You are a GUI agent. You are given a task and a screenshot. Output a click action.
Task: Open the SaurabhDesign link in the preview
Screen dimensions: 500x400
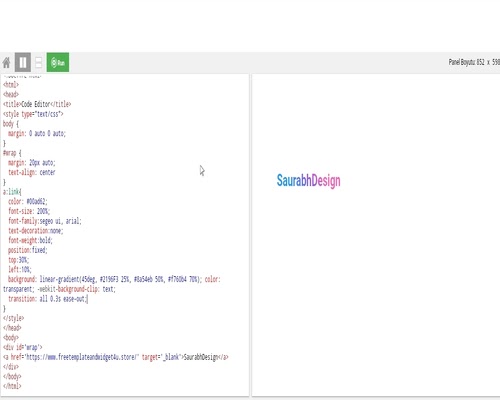coord(308,181)
